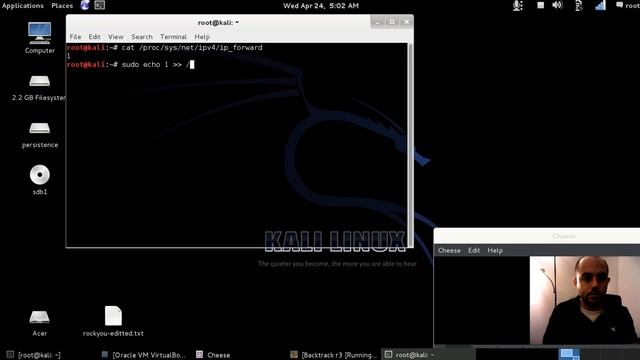Open the terminal View menu
The image size is (640, 360).
tap(116, 37)
